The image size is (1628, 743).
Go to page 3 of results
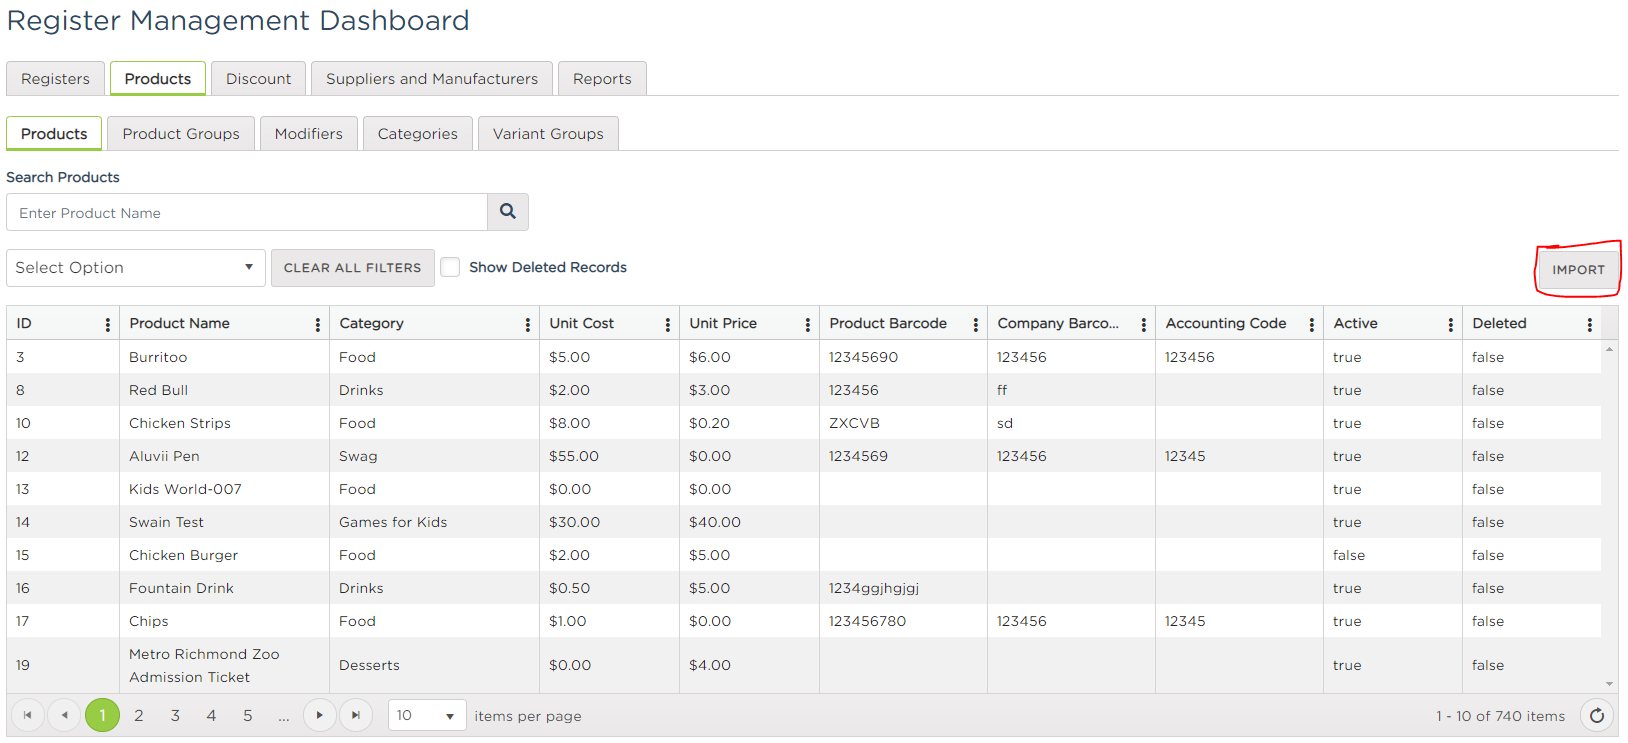175,715
